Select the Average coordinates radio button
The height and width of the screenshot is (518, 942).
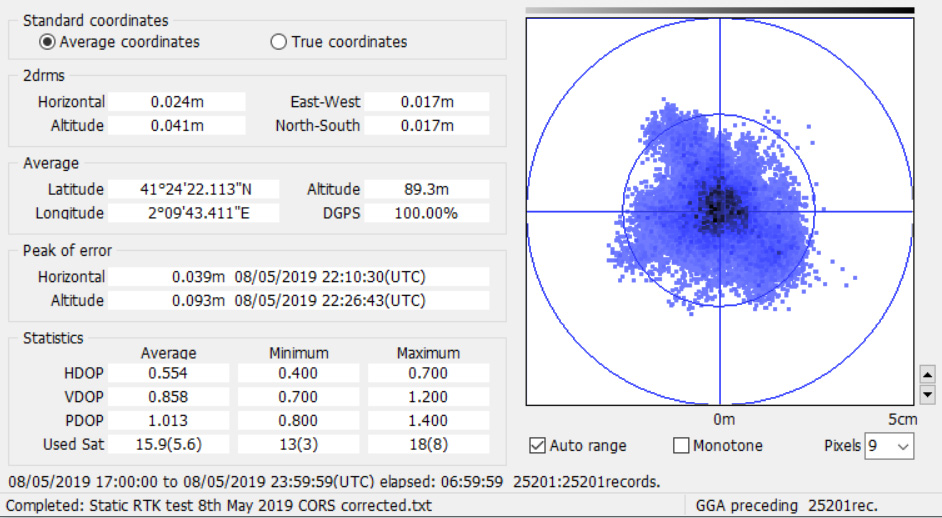pos(48,42)
